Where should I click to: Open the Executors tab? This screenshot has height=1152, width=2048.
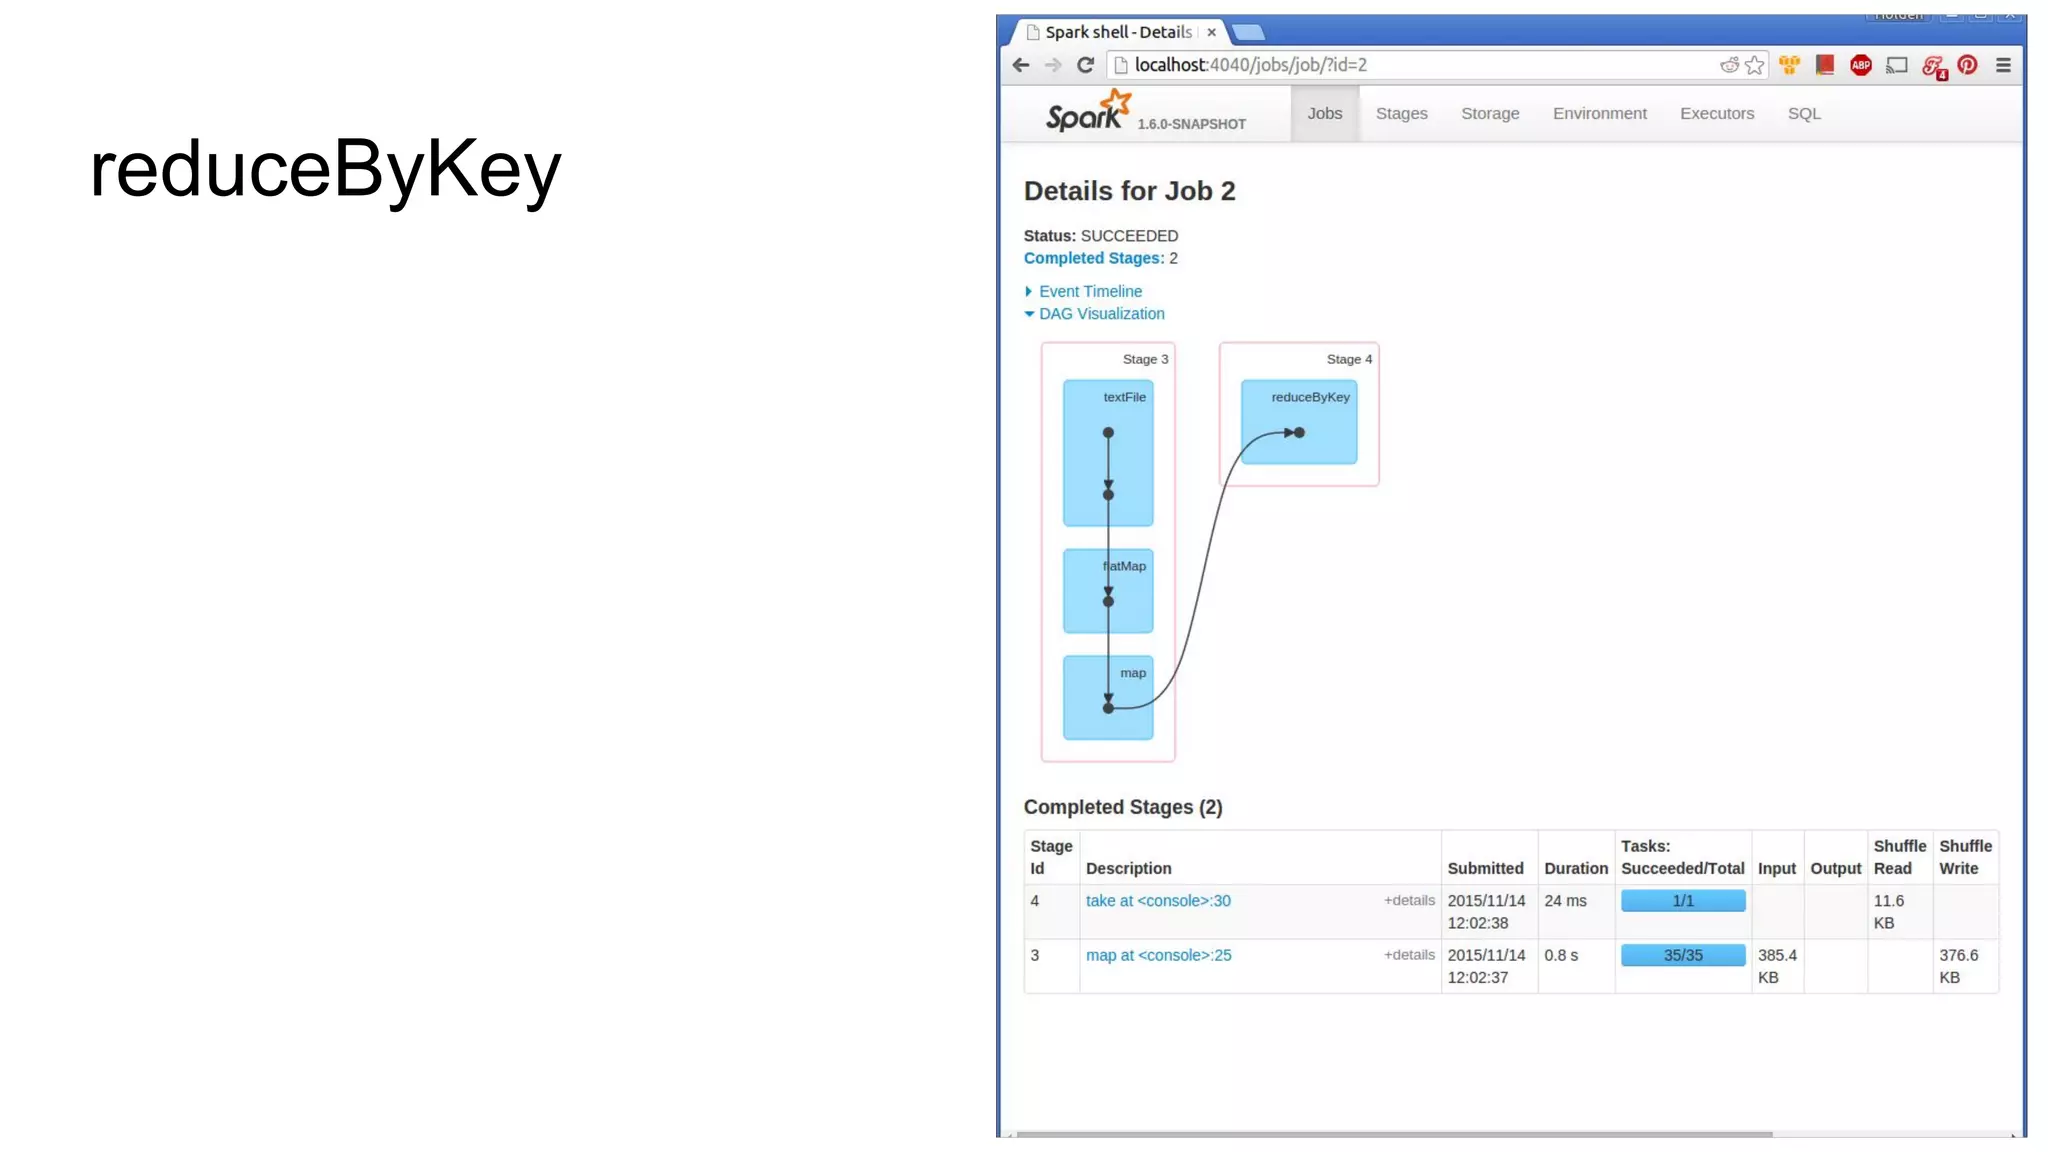tap(1716, 114)
